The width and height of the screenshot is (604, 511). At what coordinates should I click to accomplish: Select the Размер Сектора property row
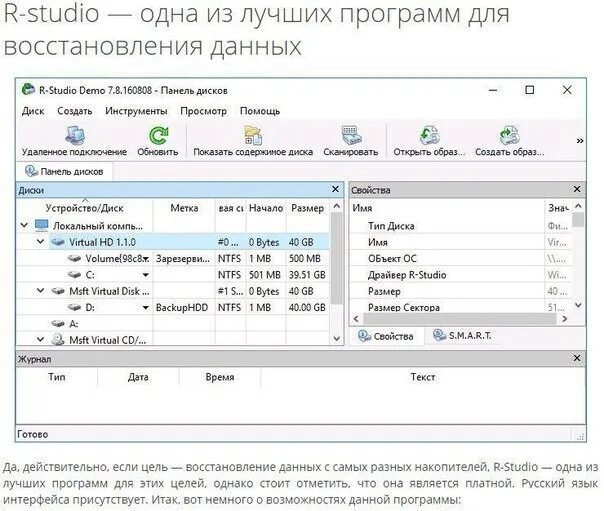pyautogui.click(x=460, y=307)
